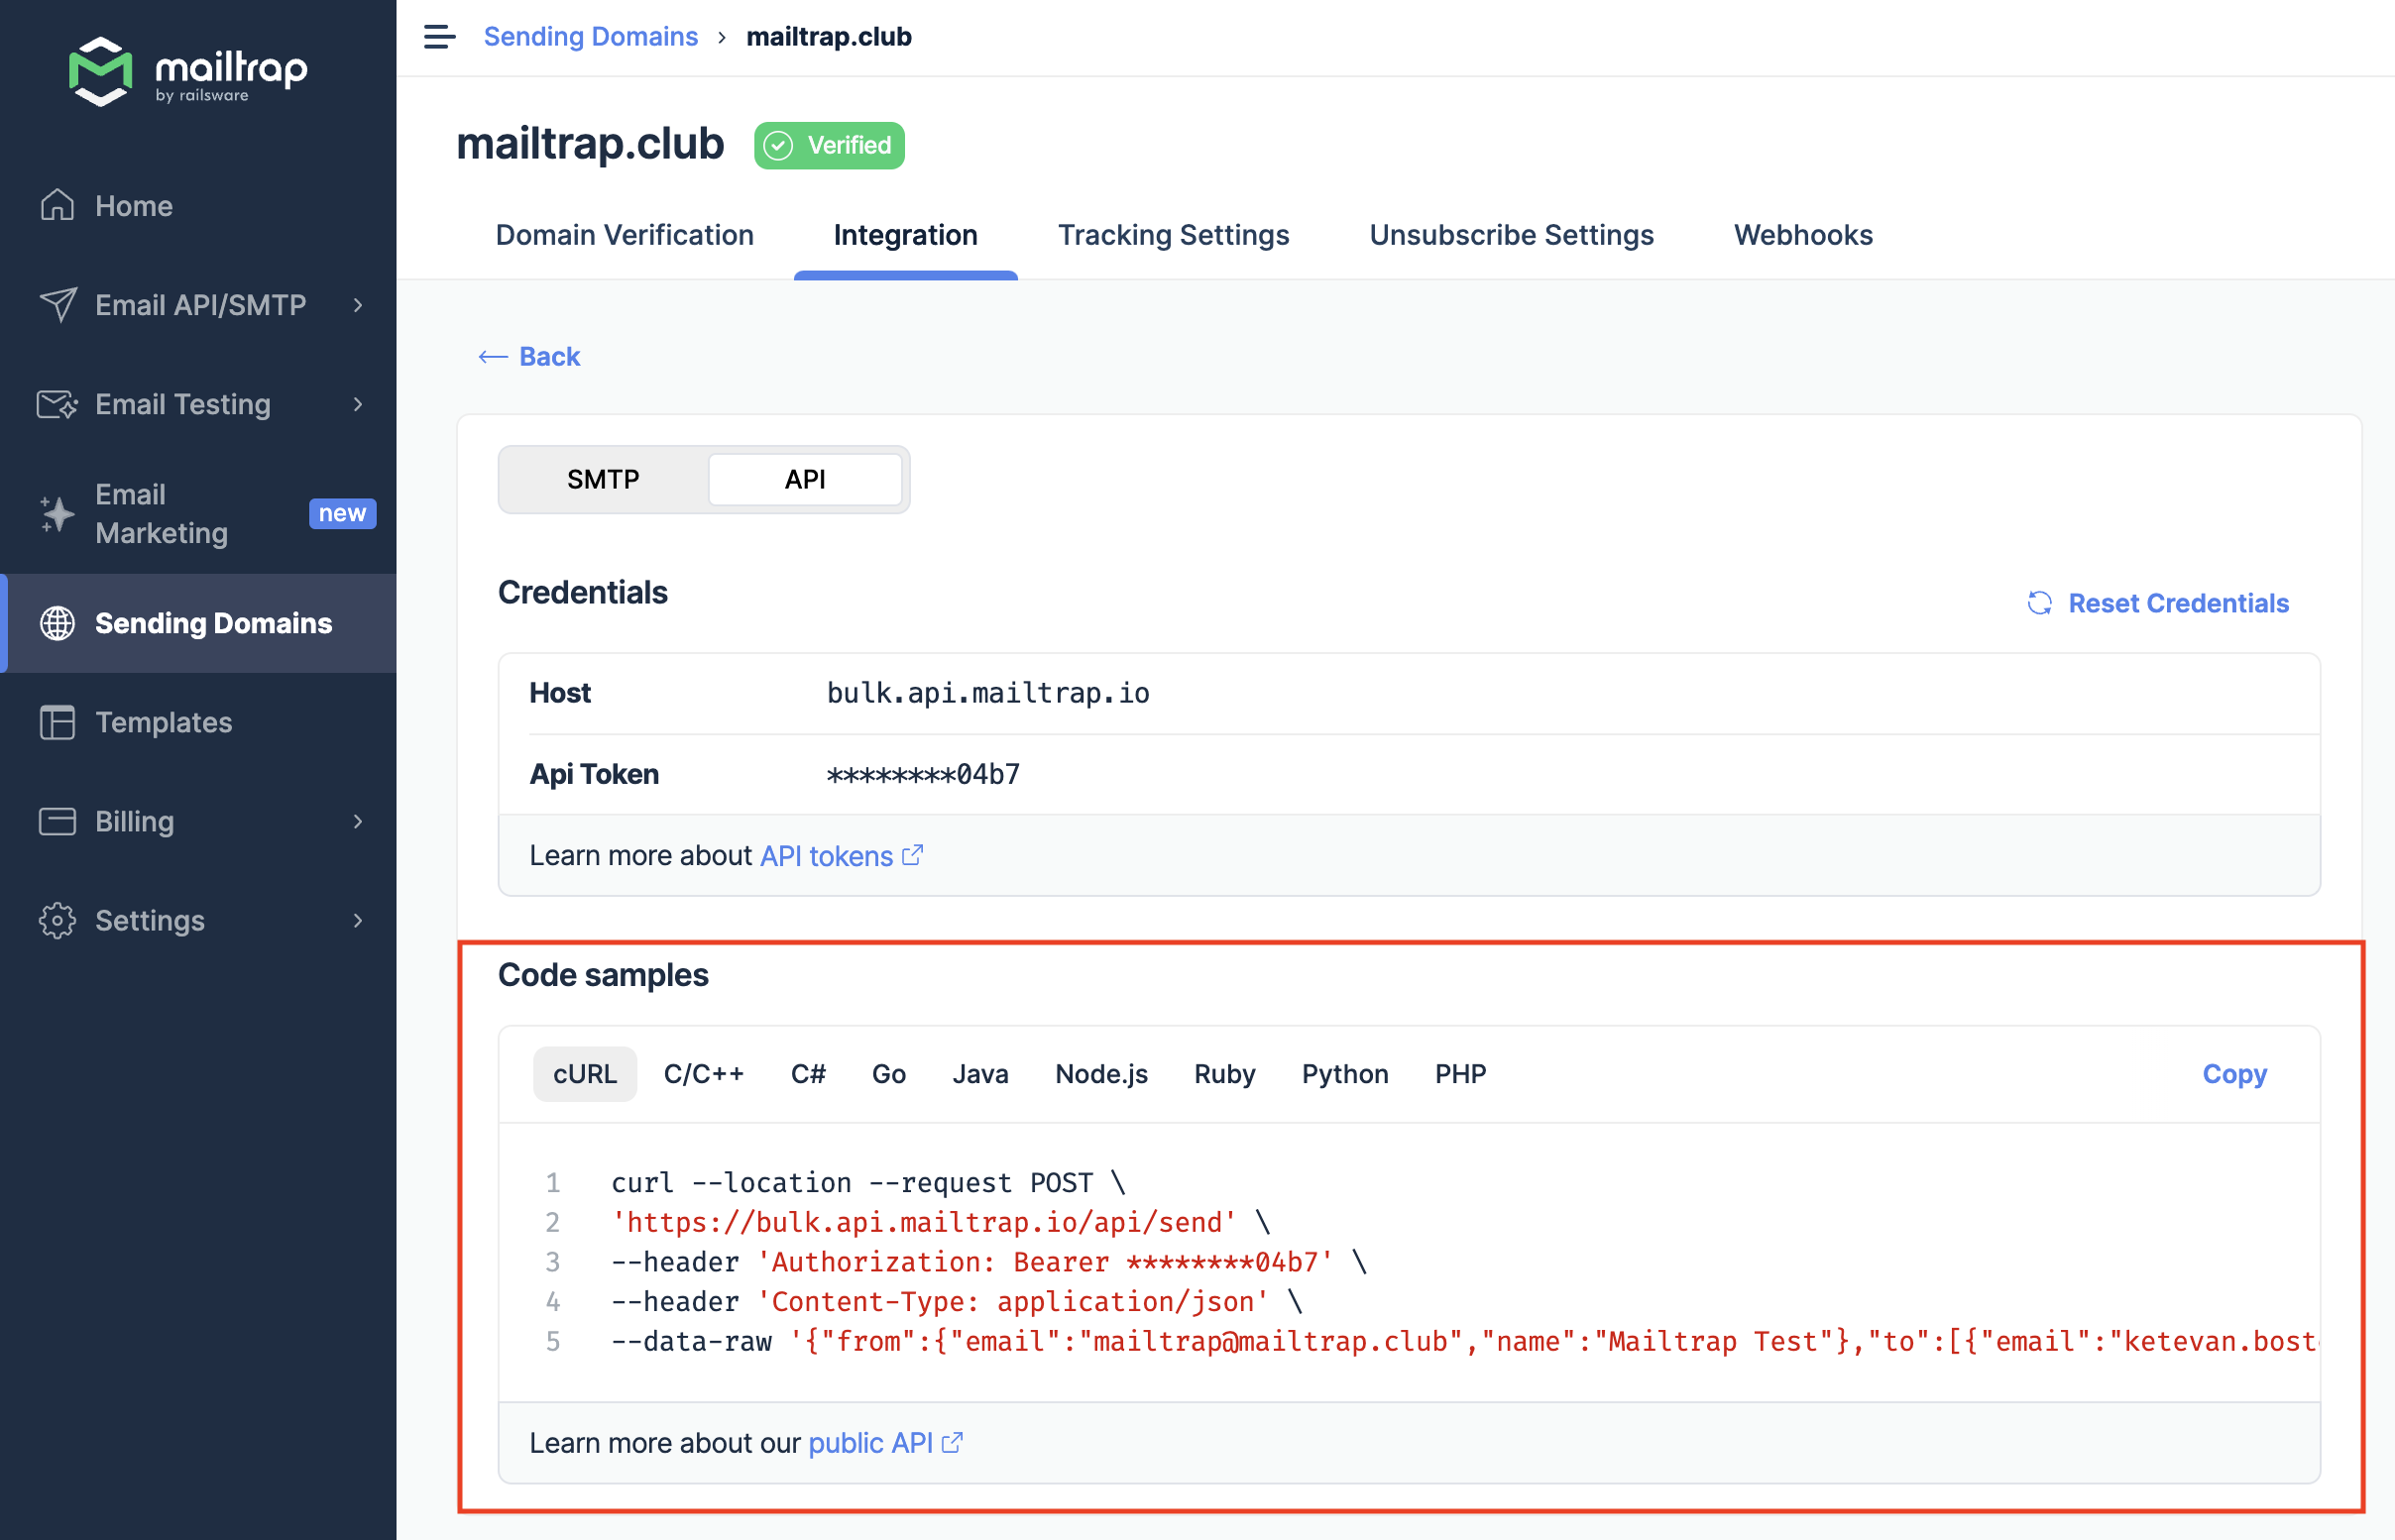Click the Email Testing envelope icon
This screenshot has width=2395, height=1540.
[57, 404]
